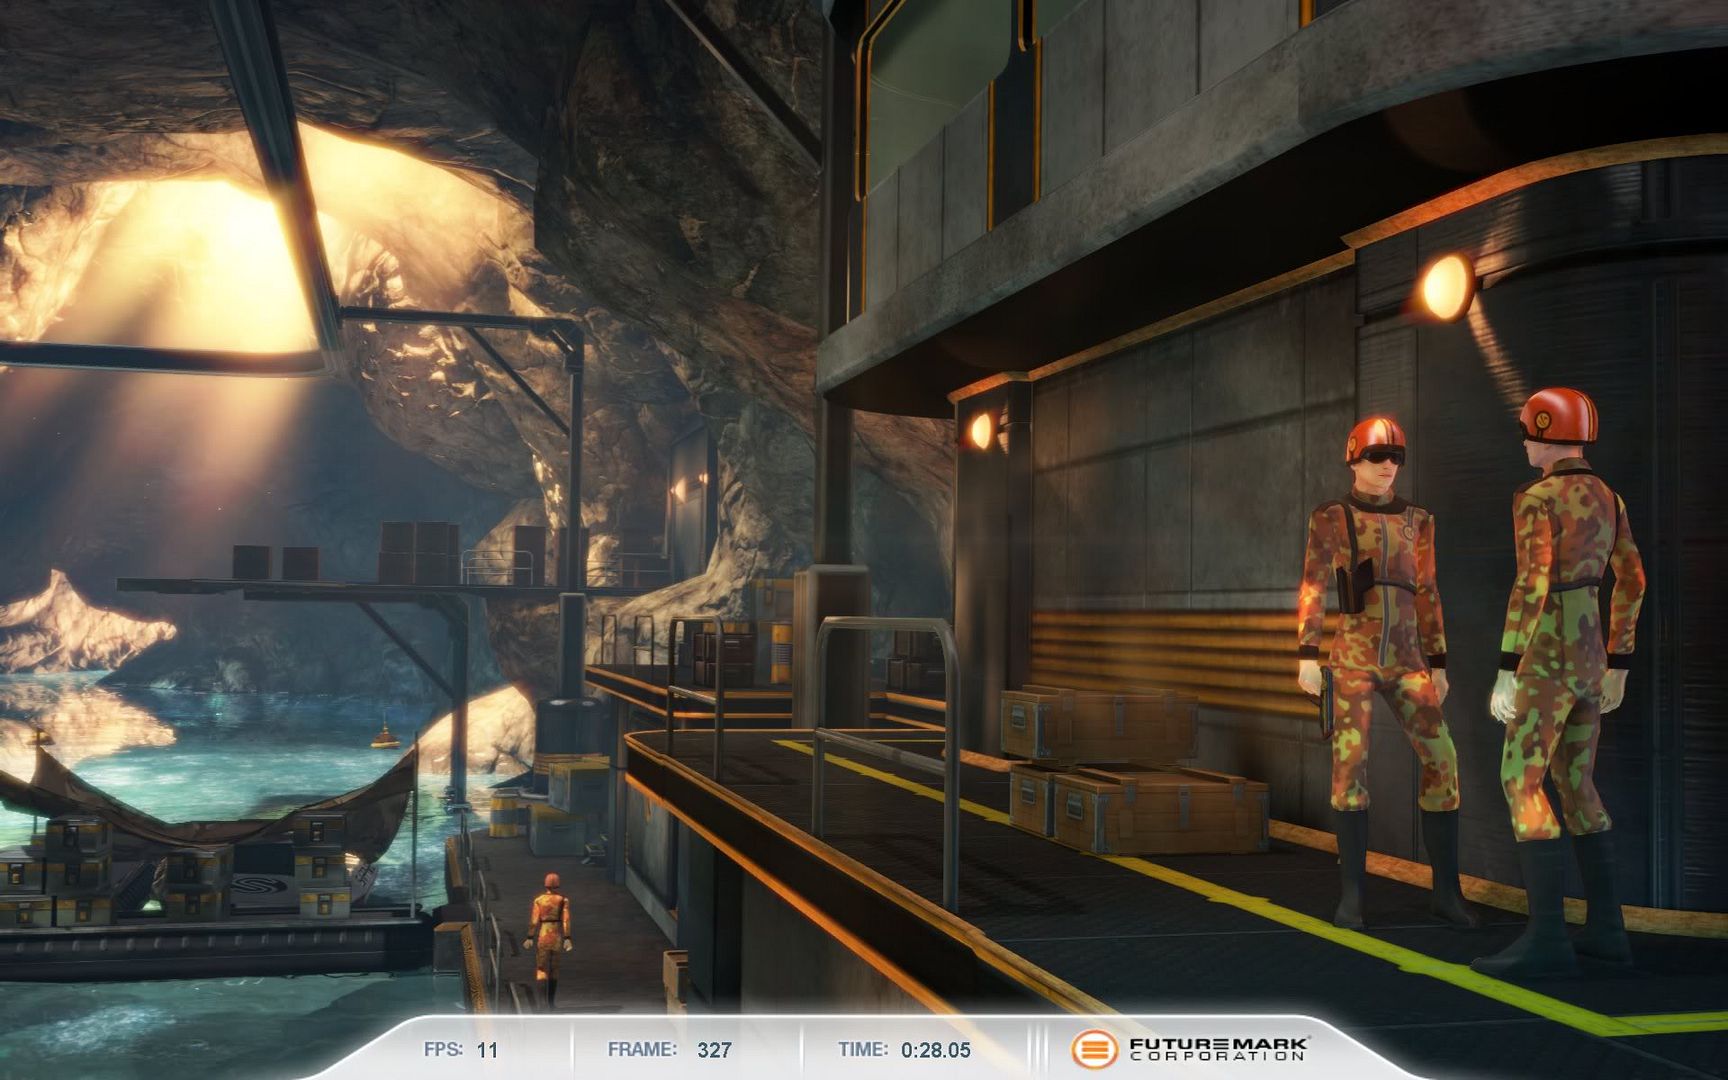This screenshot has width=1728, height=1080.
Task: Click the FRAME: label
Action: coord(642,1049)
